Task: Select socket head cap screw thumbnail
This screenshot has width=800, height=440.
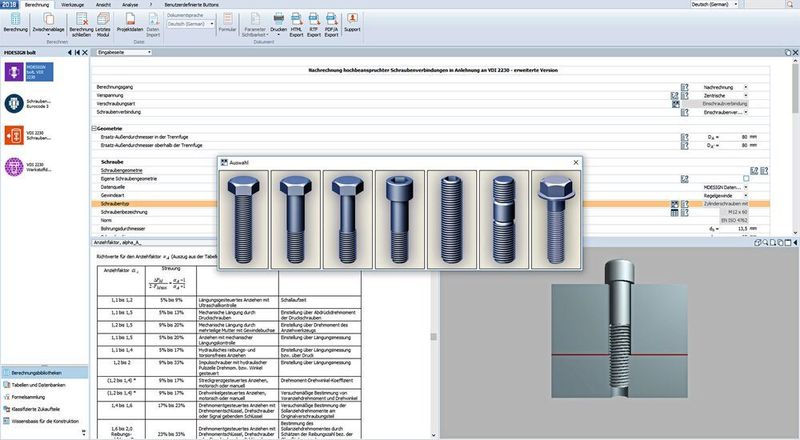Action: [400, 219]
